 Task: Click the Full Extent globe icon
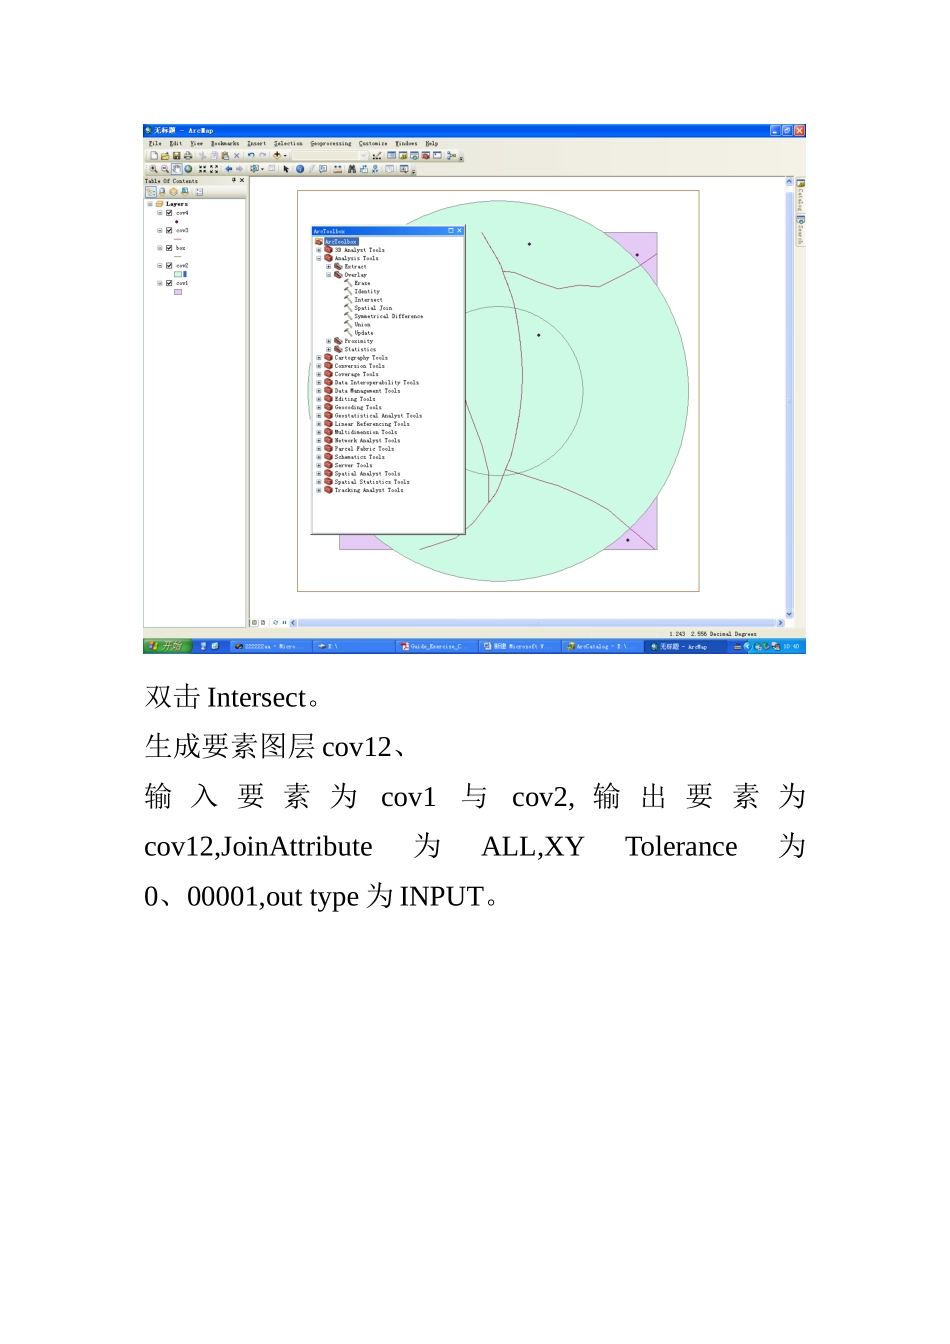[188, 169]
